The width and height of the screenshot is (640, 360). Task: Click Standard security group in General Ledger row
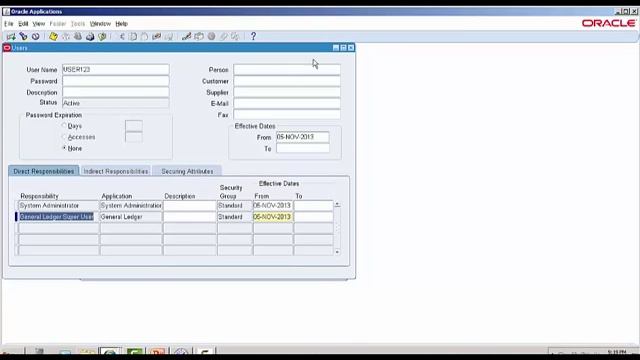tap(235, 217)
